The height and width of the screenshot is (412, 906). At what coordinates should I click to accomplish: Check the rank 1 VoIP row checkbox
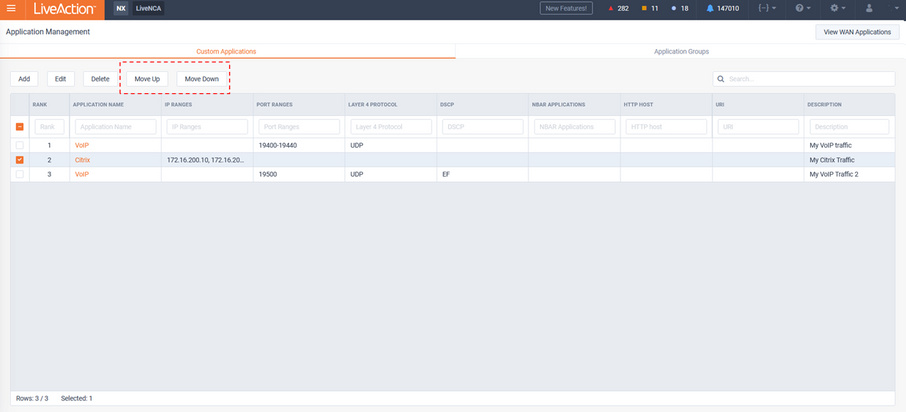pos(20,145)
